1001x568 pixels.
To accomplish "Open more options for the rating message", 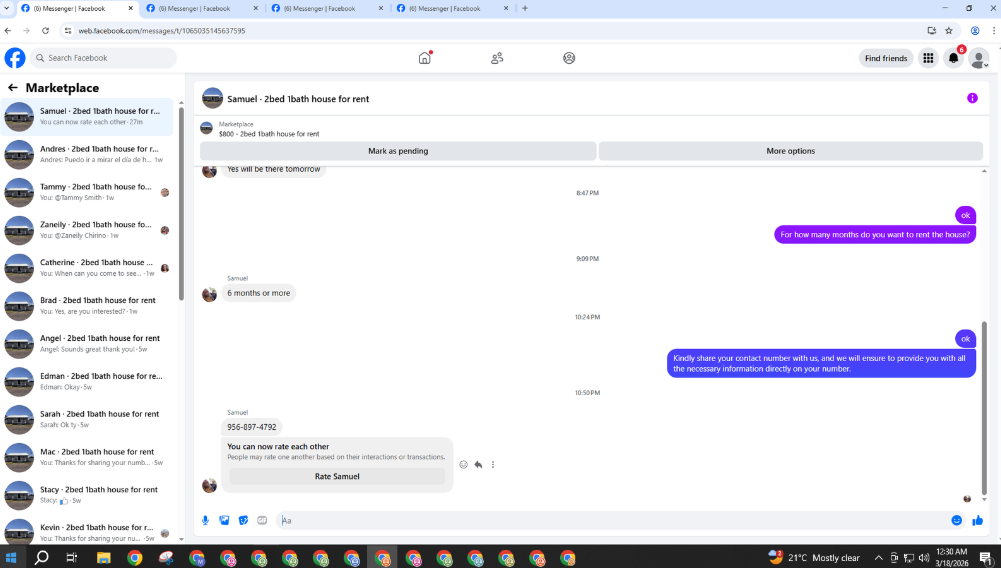I will point(493,465).
